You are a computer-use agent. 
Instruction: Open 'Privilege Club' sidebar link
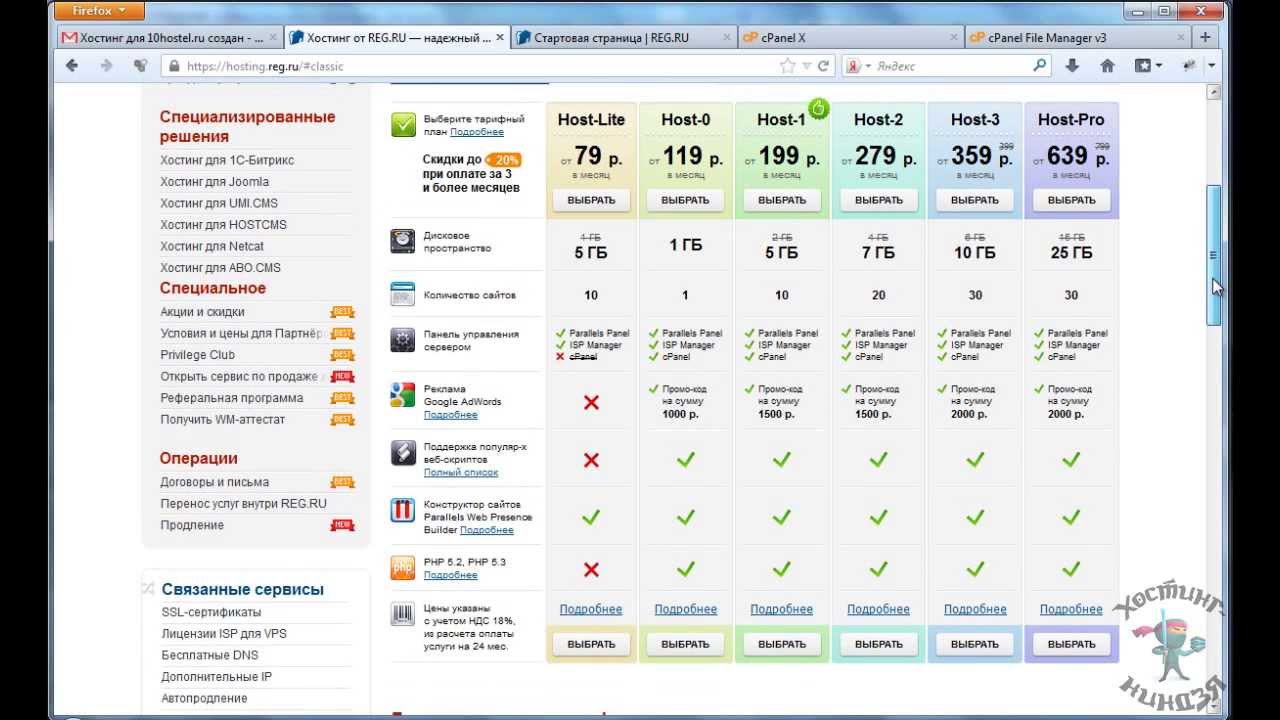click(x=197, y=355)
